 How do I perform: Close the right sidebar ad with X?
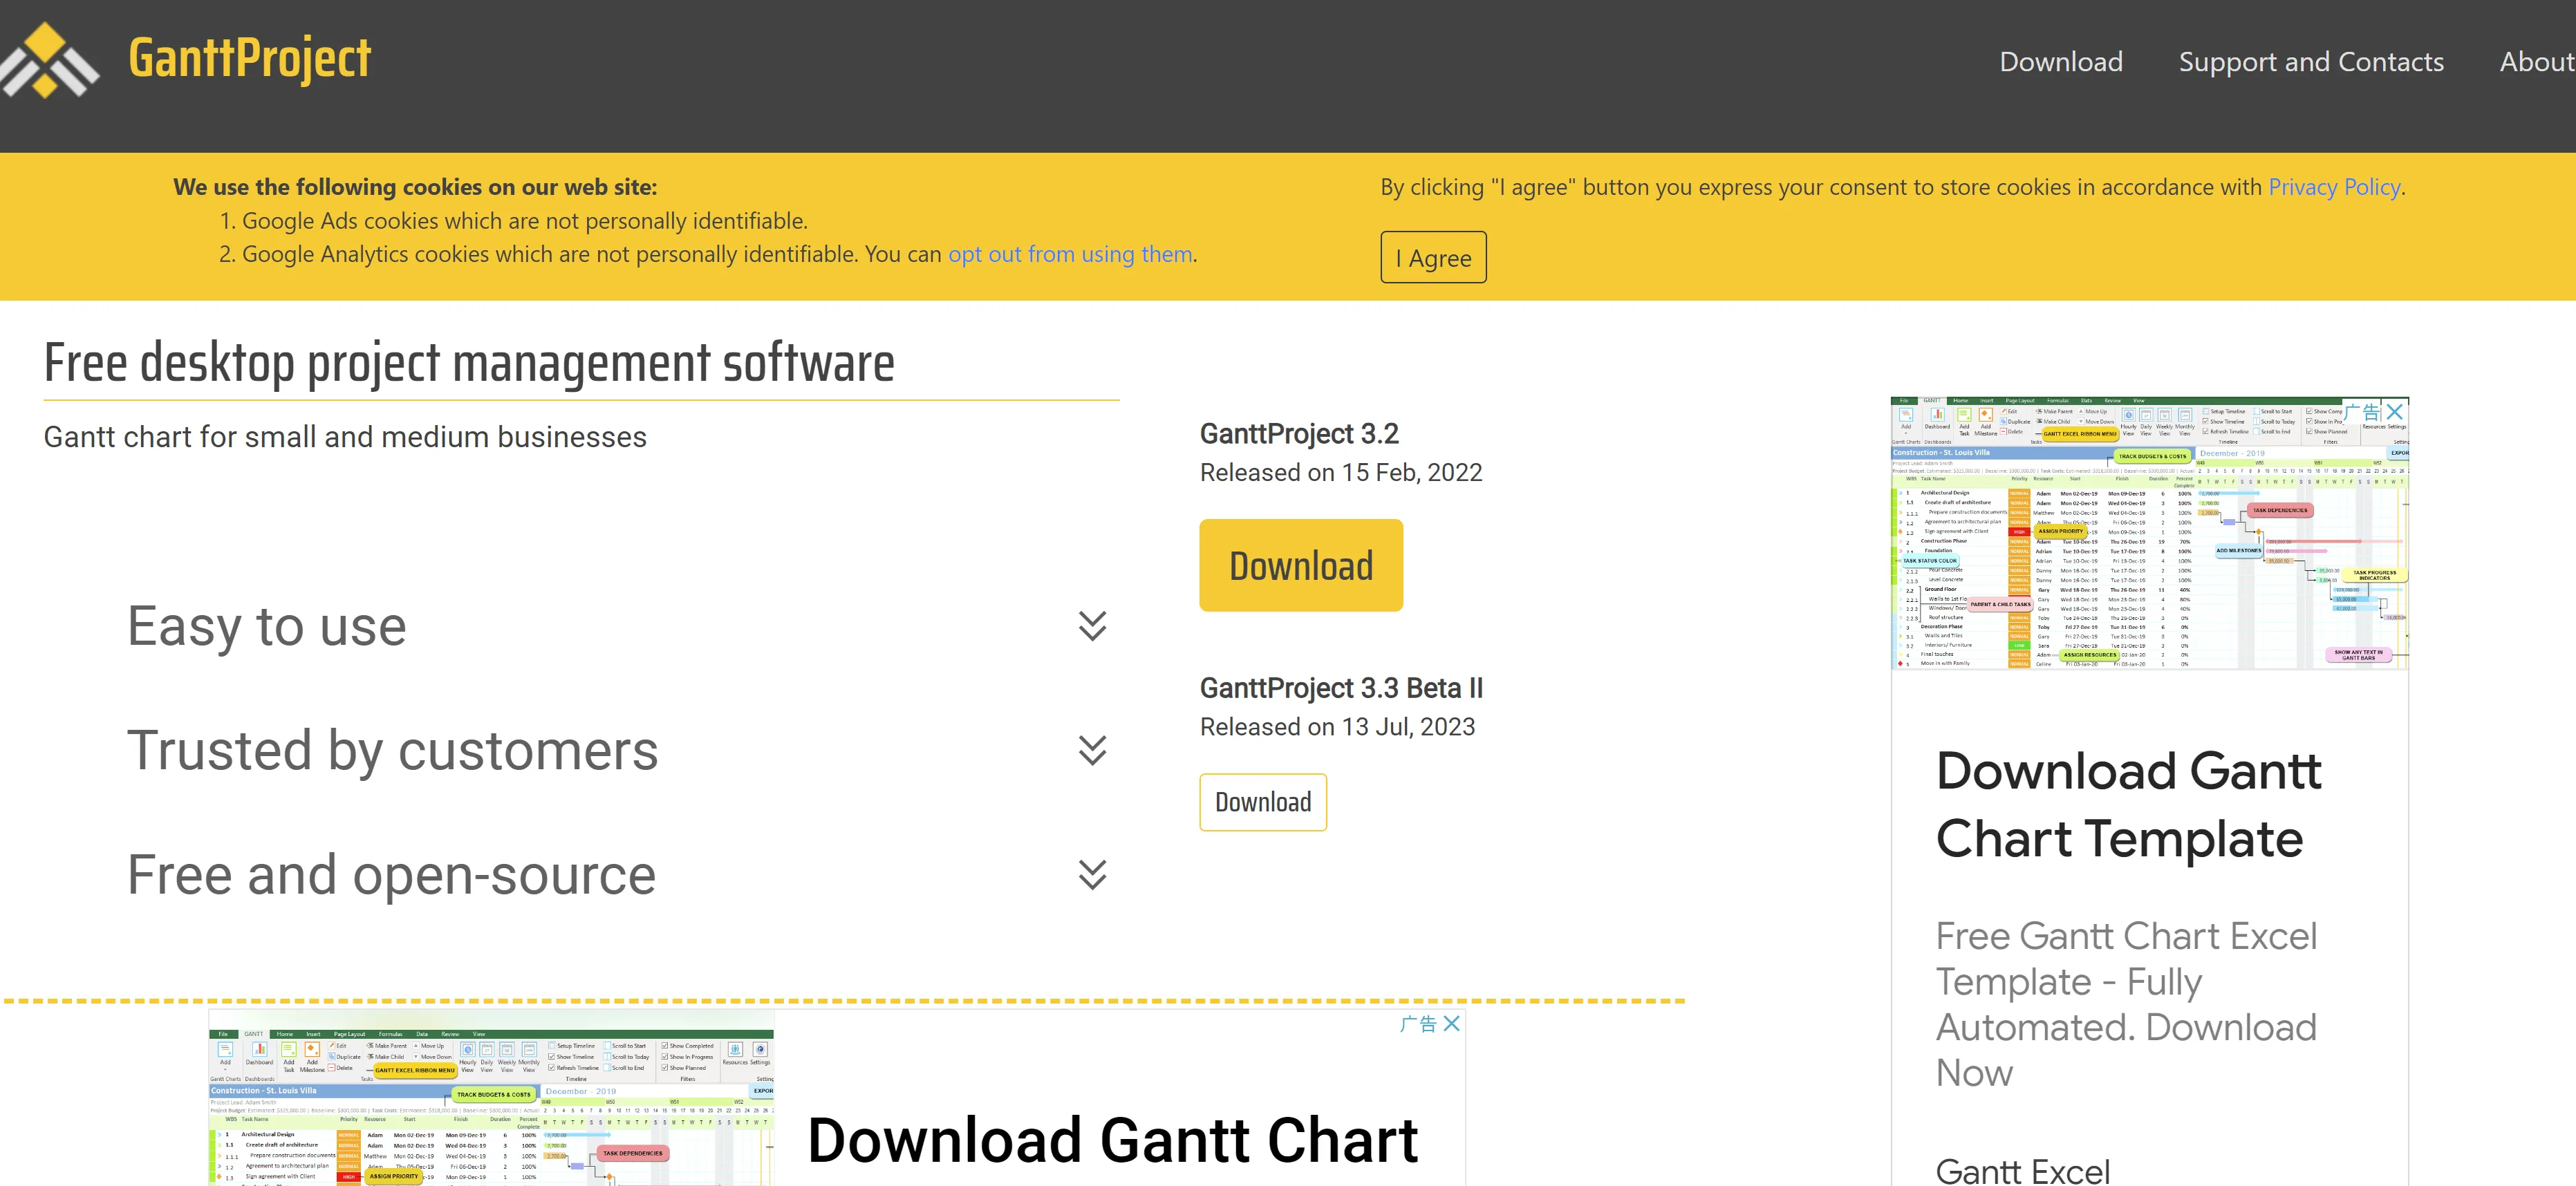coord(2394,412)
